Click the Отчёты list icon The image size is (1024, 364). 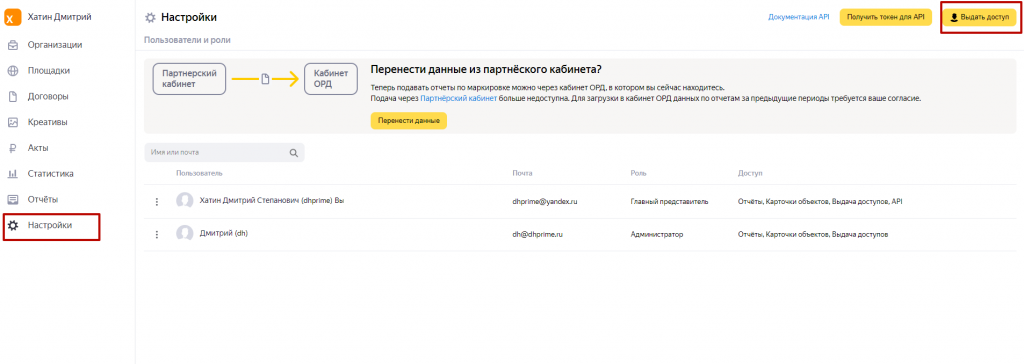12,199
